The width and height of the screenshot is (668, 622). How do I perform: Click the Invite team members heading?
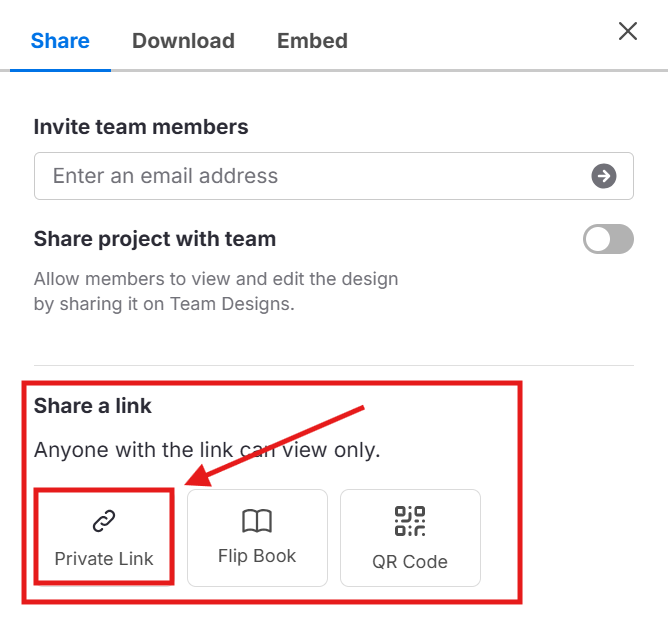141,127
